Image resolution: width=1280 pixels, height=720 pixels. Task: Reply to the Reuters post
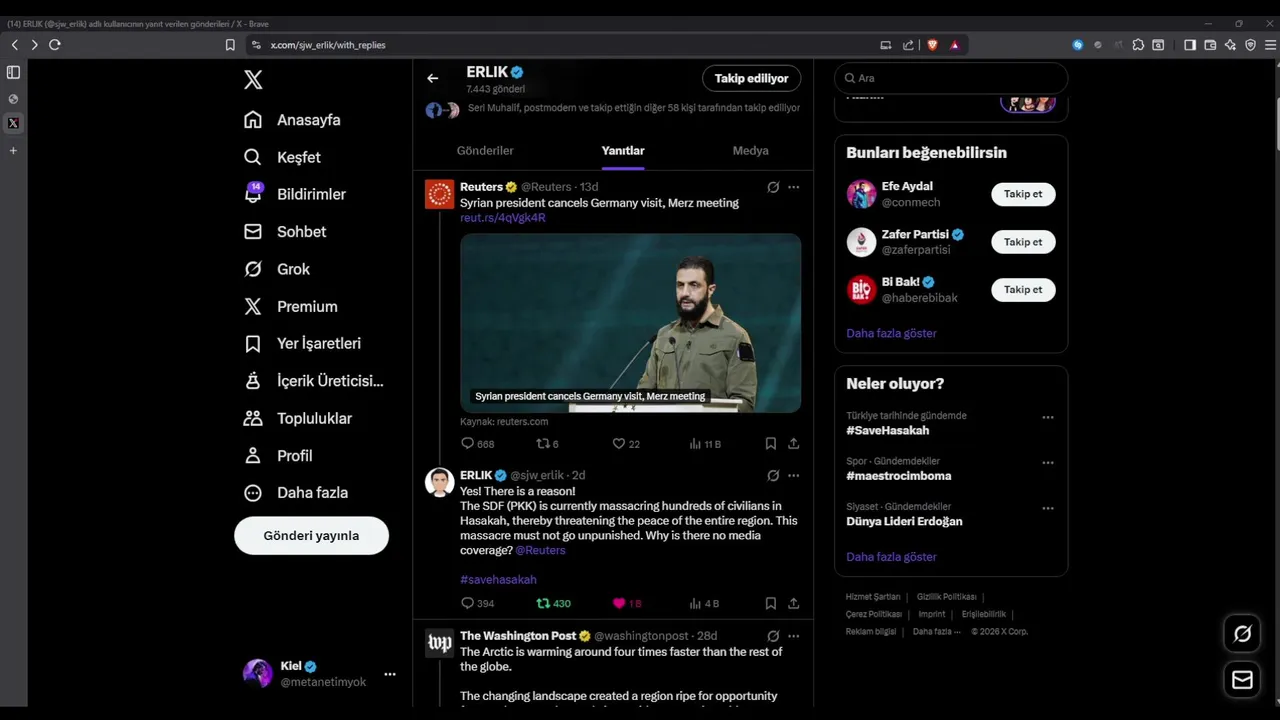(x=477, y=444)
